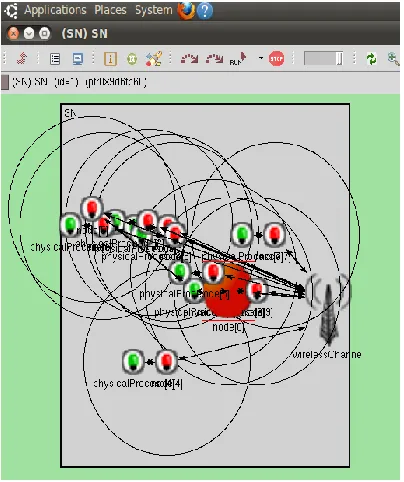This screenshot has height=482, width=404.
Task: Click the zoom-in magnifier icon
Action: point(394,59)
